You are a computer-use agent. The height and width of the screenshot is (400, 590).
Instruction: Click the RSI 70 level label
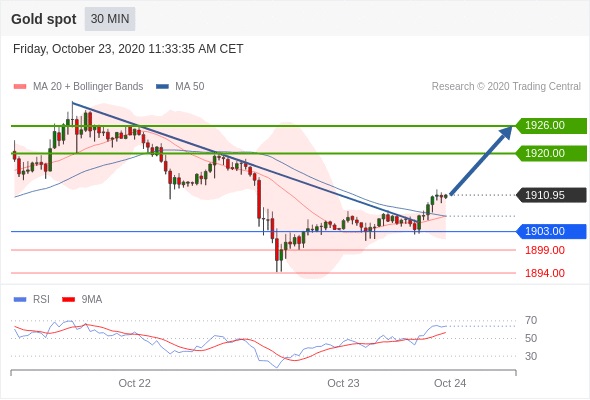[531, 321]
